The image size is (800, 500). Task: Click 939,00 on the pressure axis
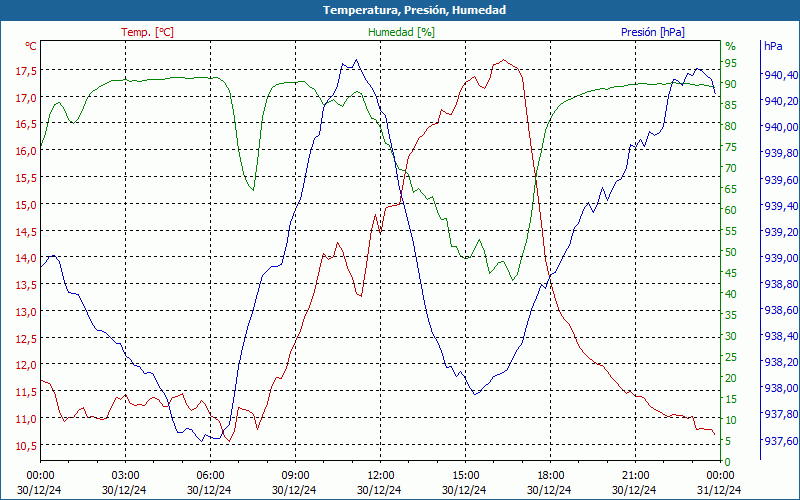point(781,258)
